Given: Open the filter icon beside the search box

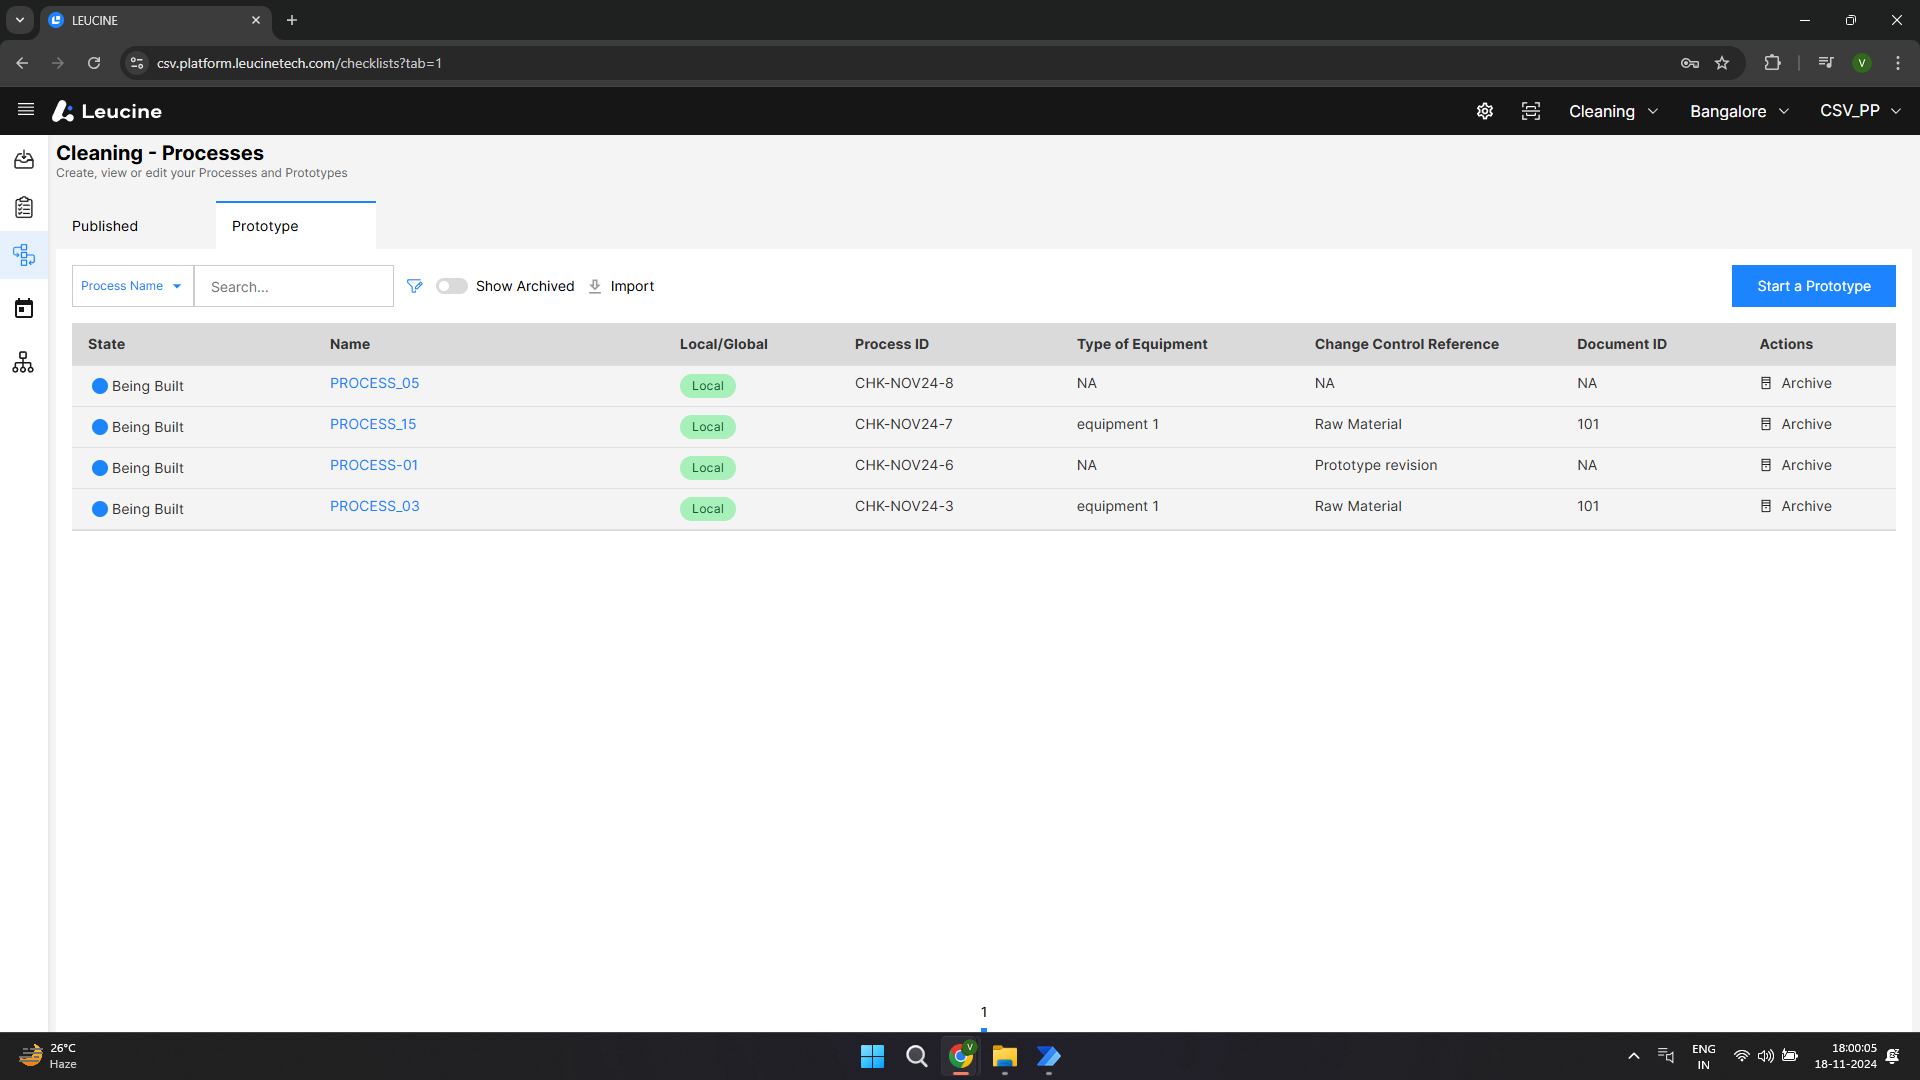Looking at the screenshot, I should coord(414,286).
